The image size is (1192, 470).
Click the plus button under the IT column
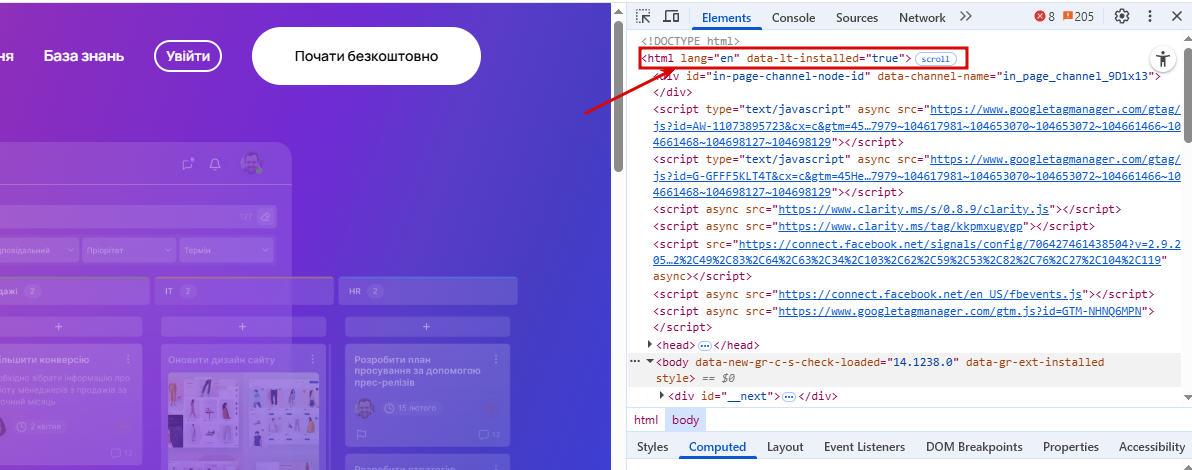click(x=243, y=326)
